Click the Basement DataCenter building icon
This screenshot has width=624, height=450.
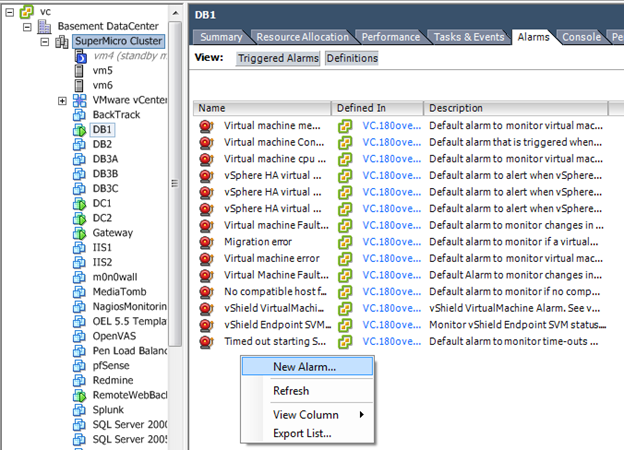point(44,26)
